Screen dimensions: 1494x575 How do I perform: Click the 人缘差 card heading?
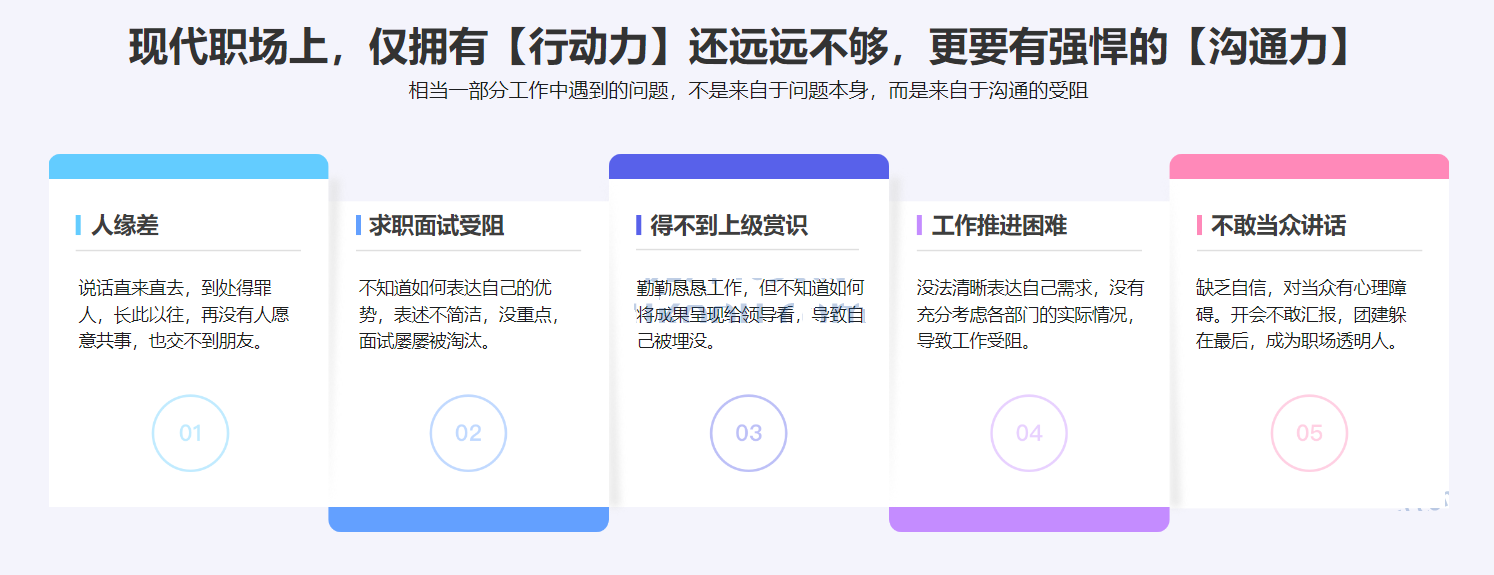125,226
